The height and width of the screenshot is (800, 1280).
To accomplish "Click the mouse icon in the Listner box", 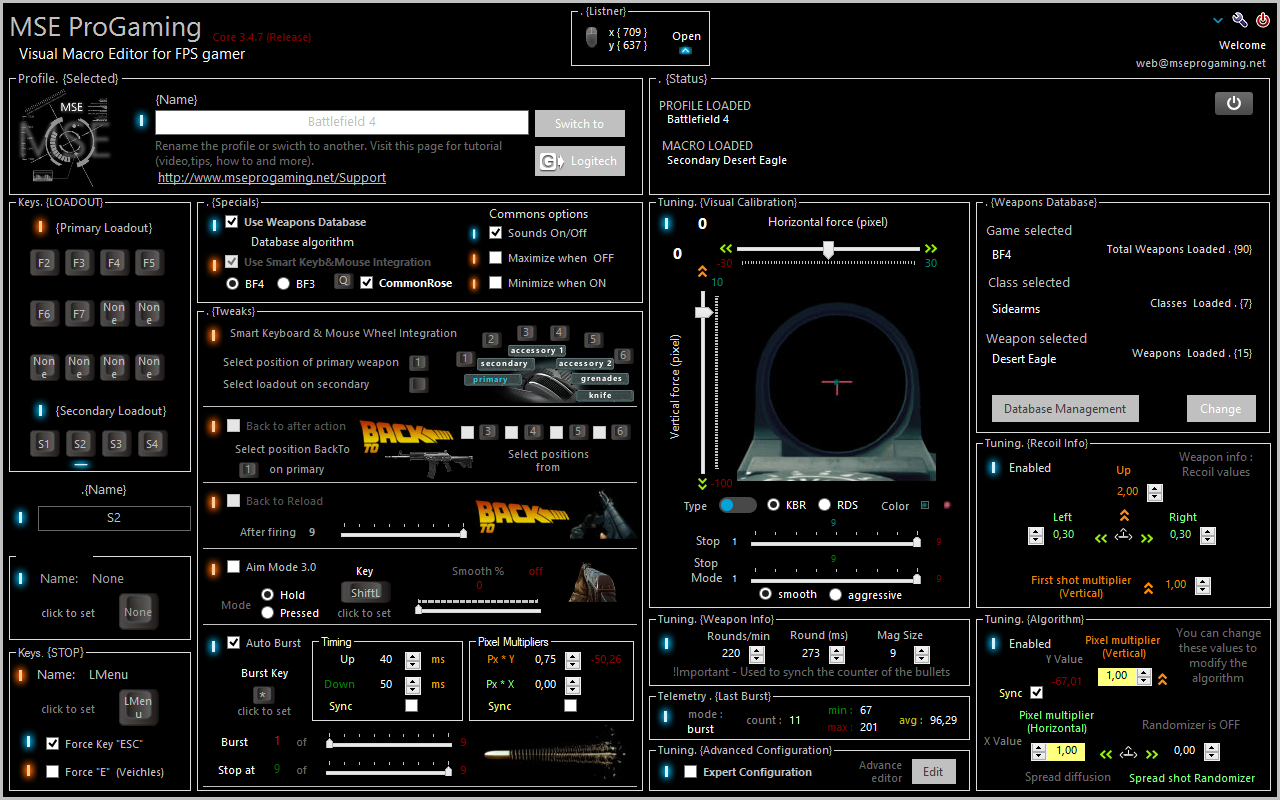I will 591,38.
